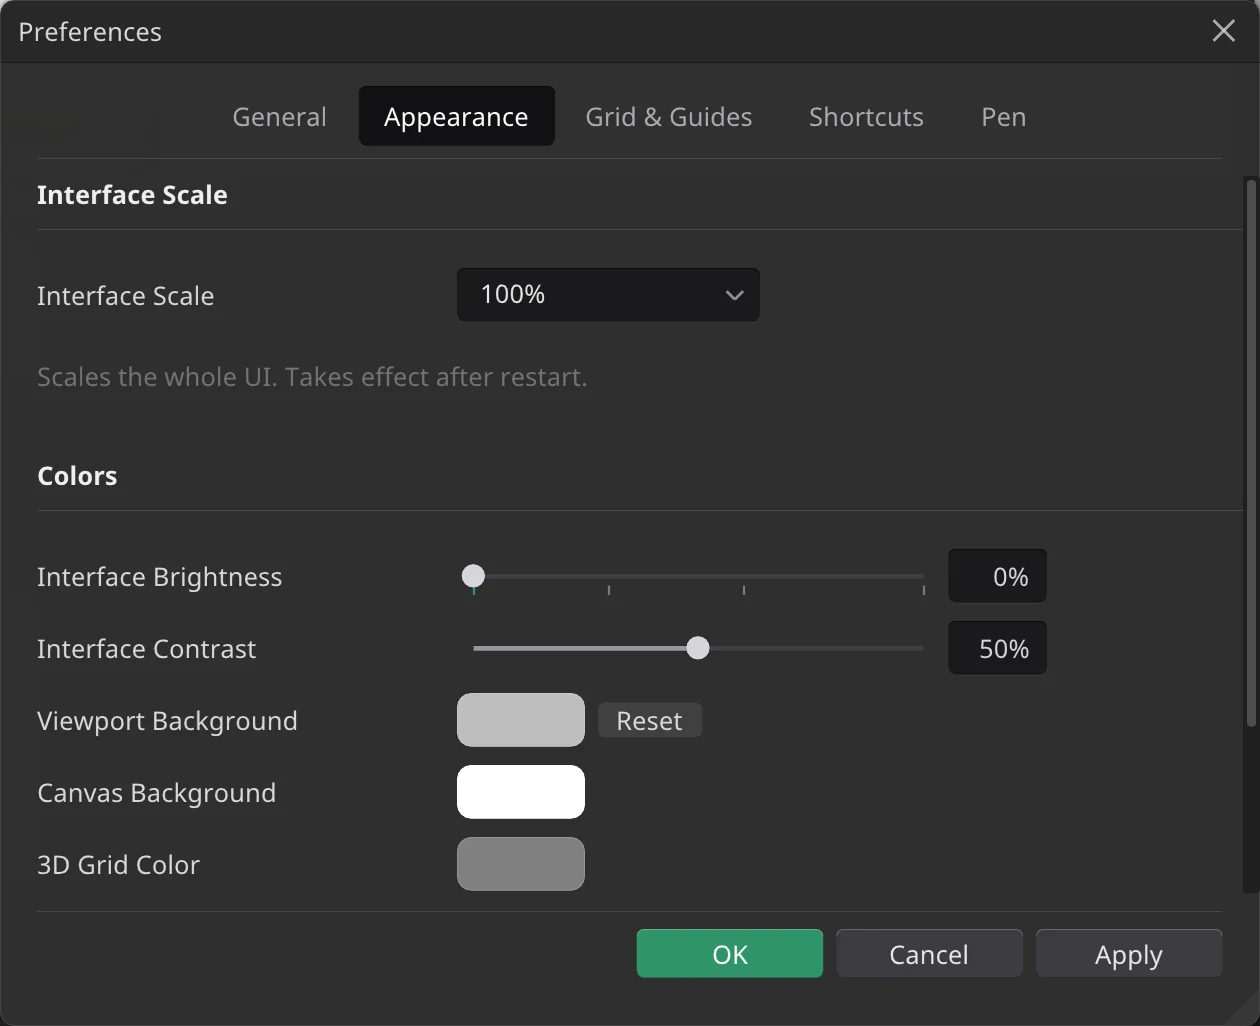Apply the preference changes
The image size is (1260, 1026).
tap(1129, 954)
